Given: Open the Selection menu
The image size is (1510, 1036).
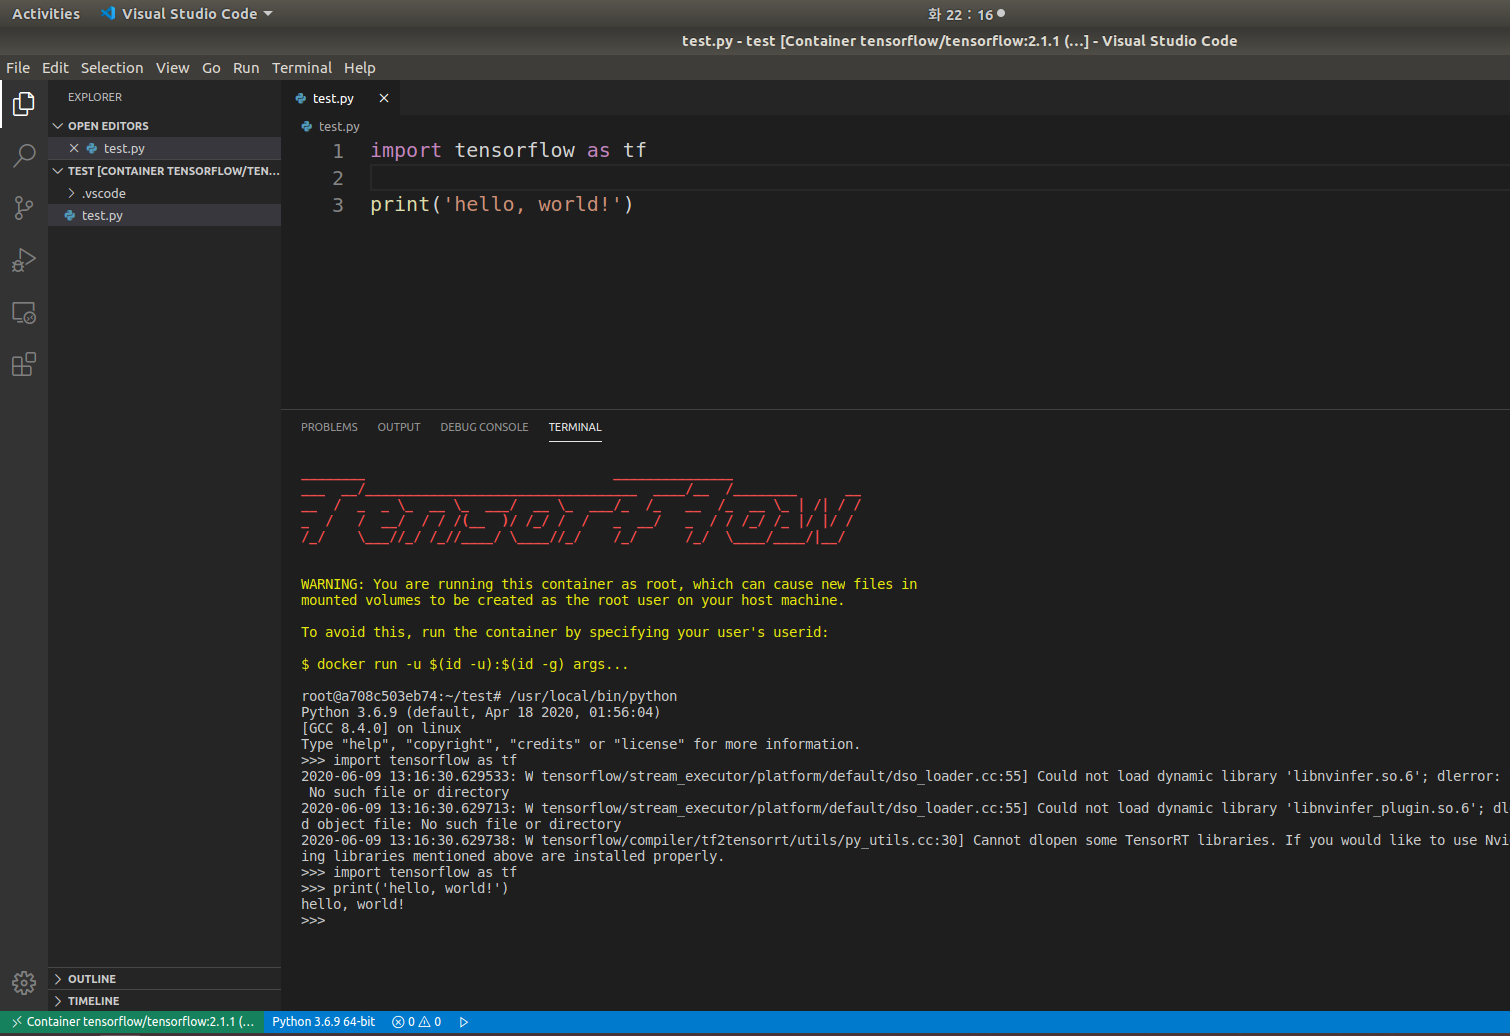Looking at the screenshot, I should pos(112,68).
